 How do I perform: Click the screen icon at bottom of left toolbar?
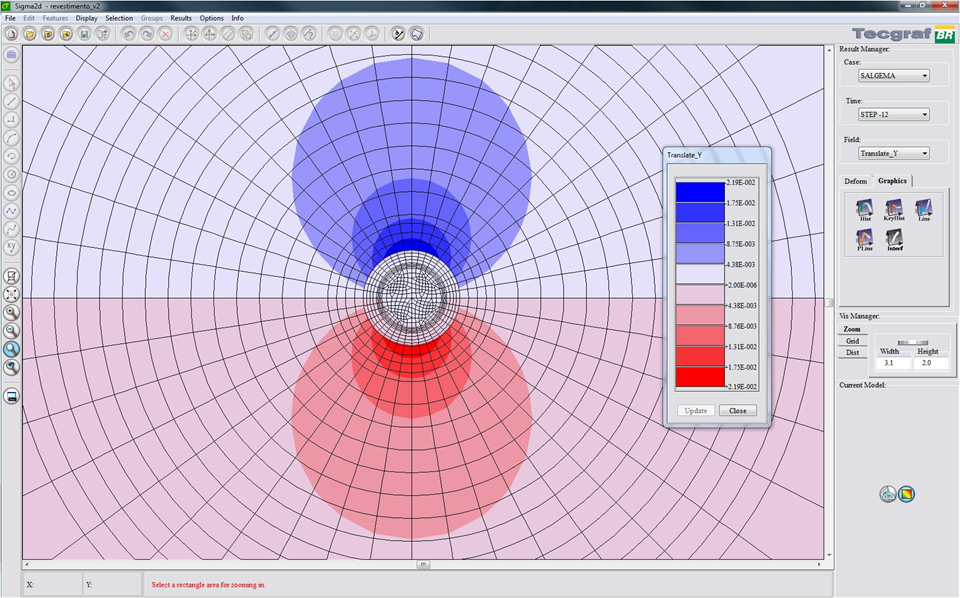pyautogui.click(x=12, y=397)
